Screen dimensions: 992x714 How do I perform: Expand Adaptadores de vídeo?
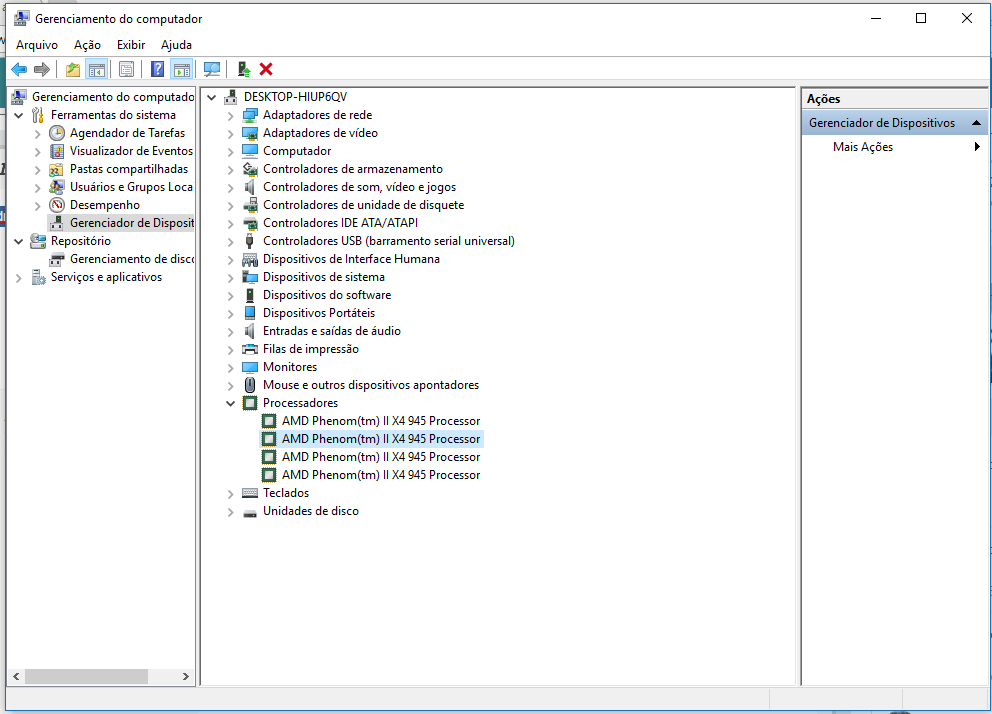pyautogui.click(x=230, y=133)
